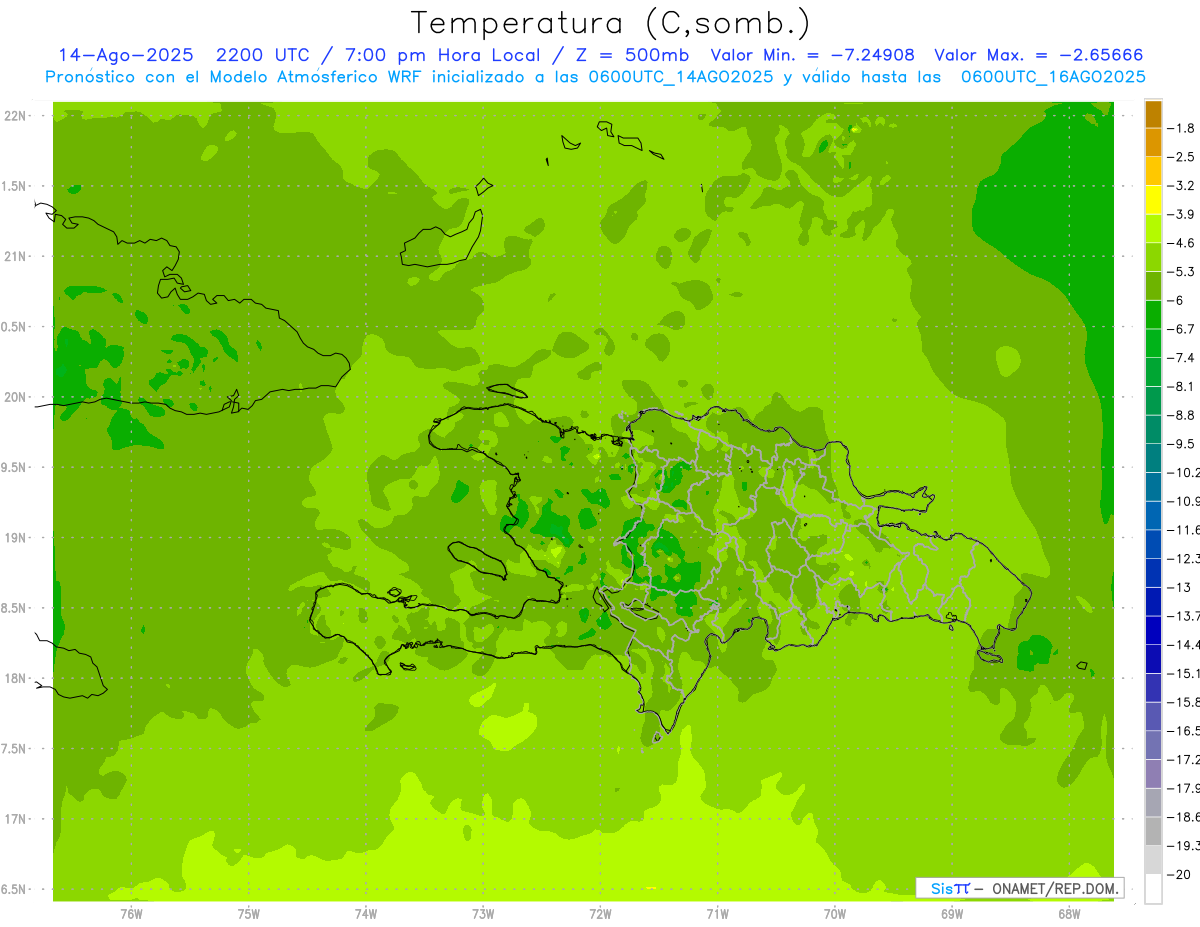Click the "73W" longitude label

[x=483, y=914]
